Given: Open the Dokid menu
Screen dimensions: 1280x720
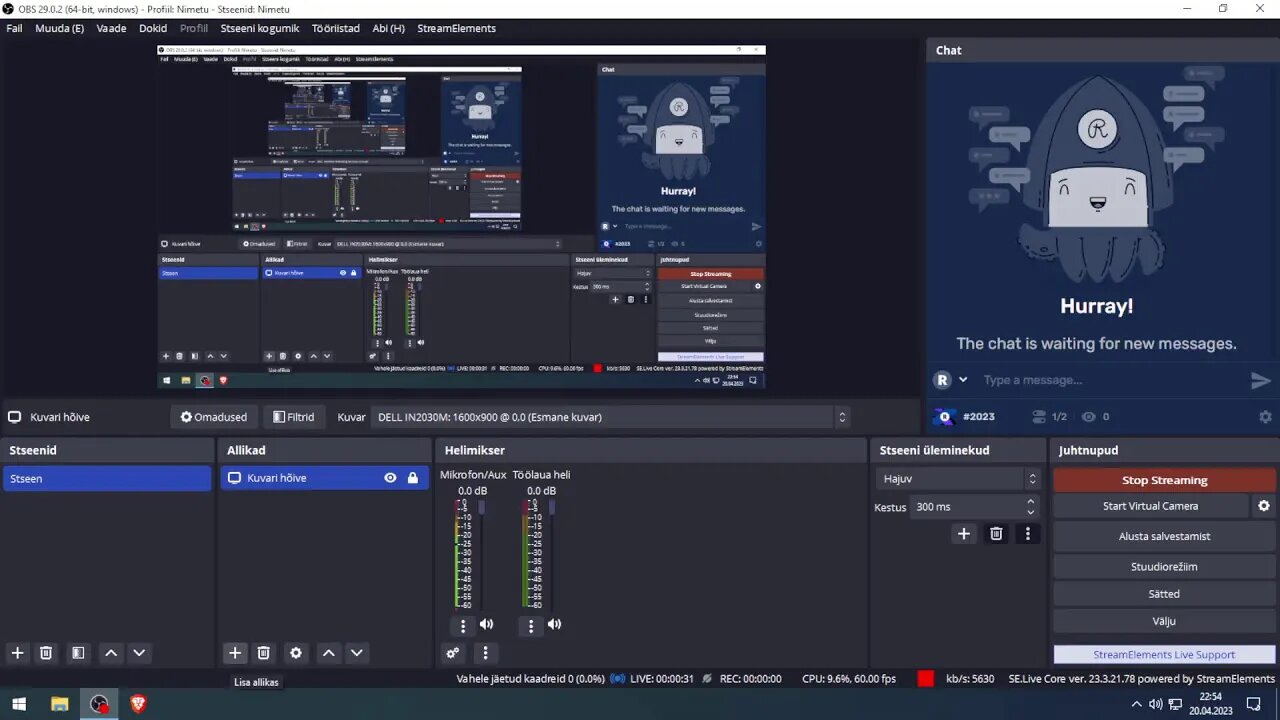Looking at the screenshot, I should click(153, 28).
